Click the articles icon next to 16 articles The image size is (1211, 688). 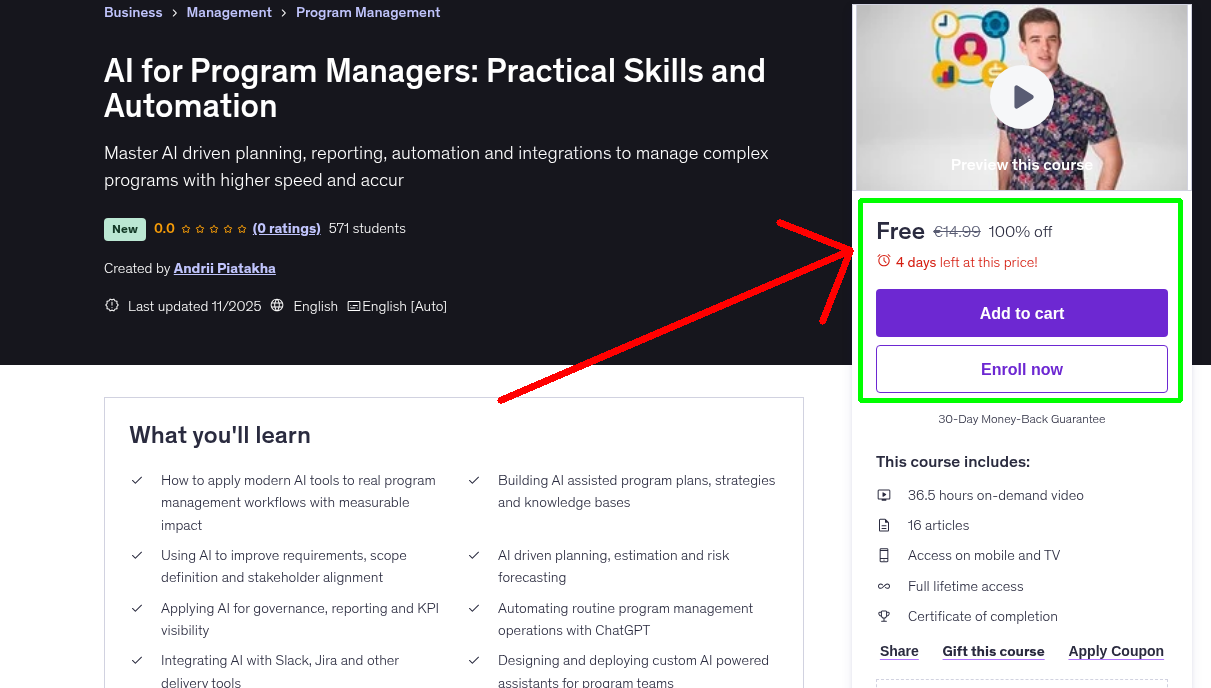tap(884, 525)
